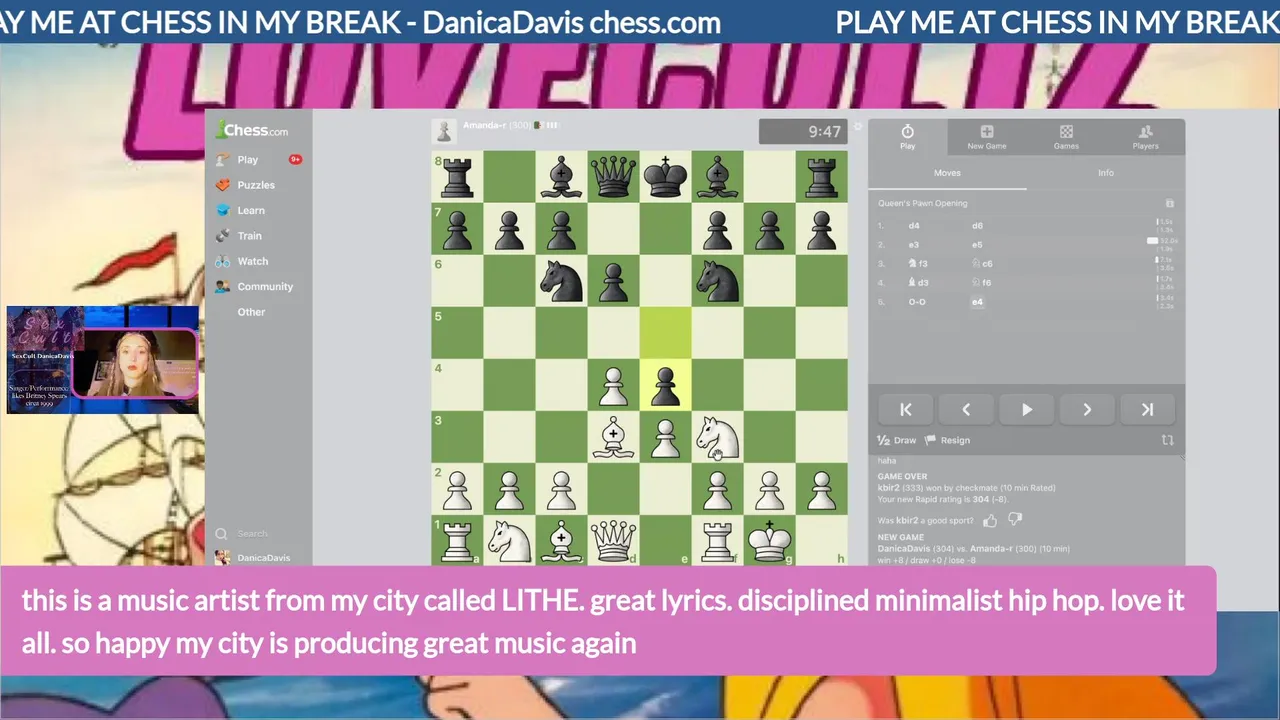Select knight c6 move in move list
Screen dimensions: 1280x720
(x=982, y=264)
